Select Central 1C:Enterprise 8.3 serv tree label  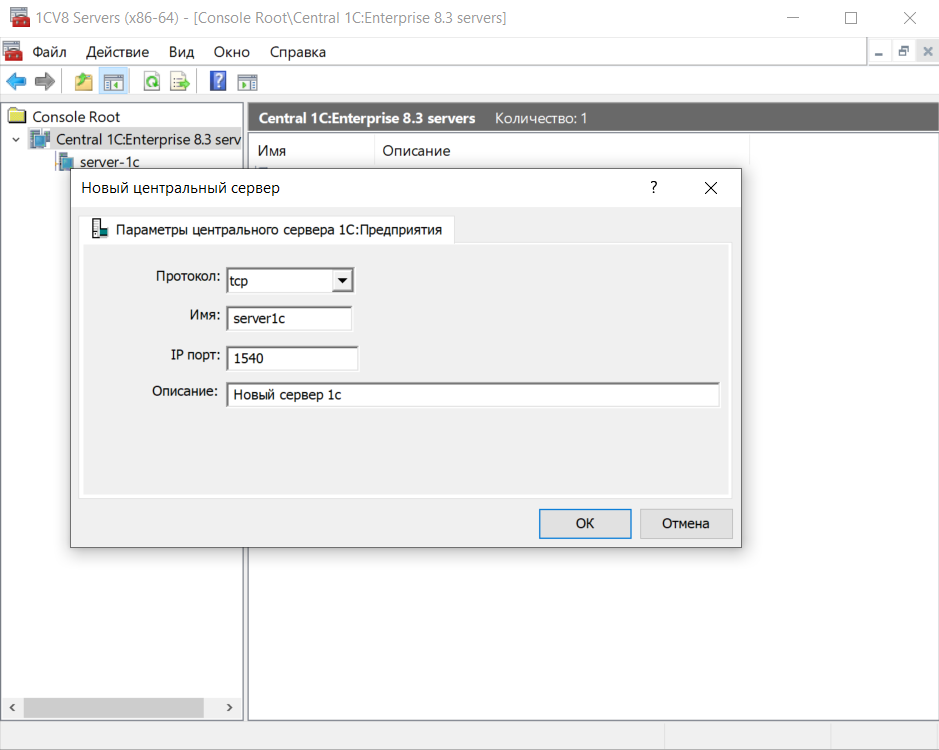148,140
